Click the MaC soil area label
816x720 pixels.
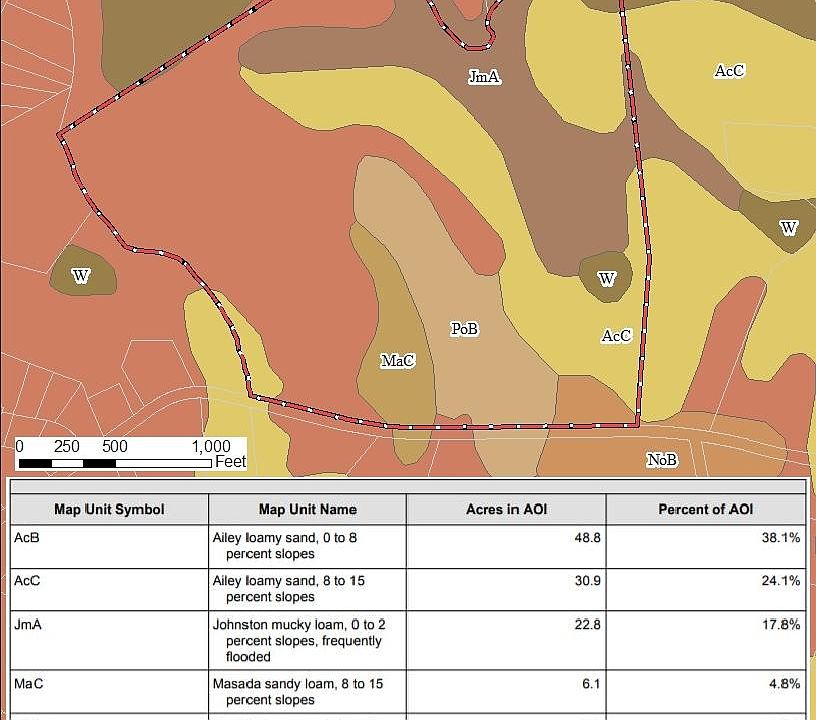[x=399, y=360]
